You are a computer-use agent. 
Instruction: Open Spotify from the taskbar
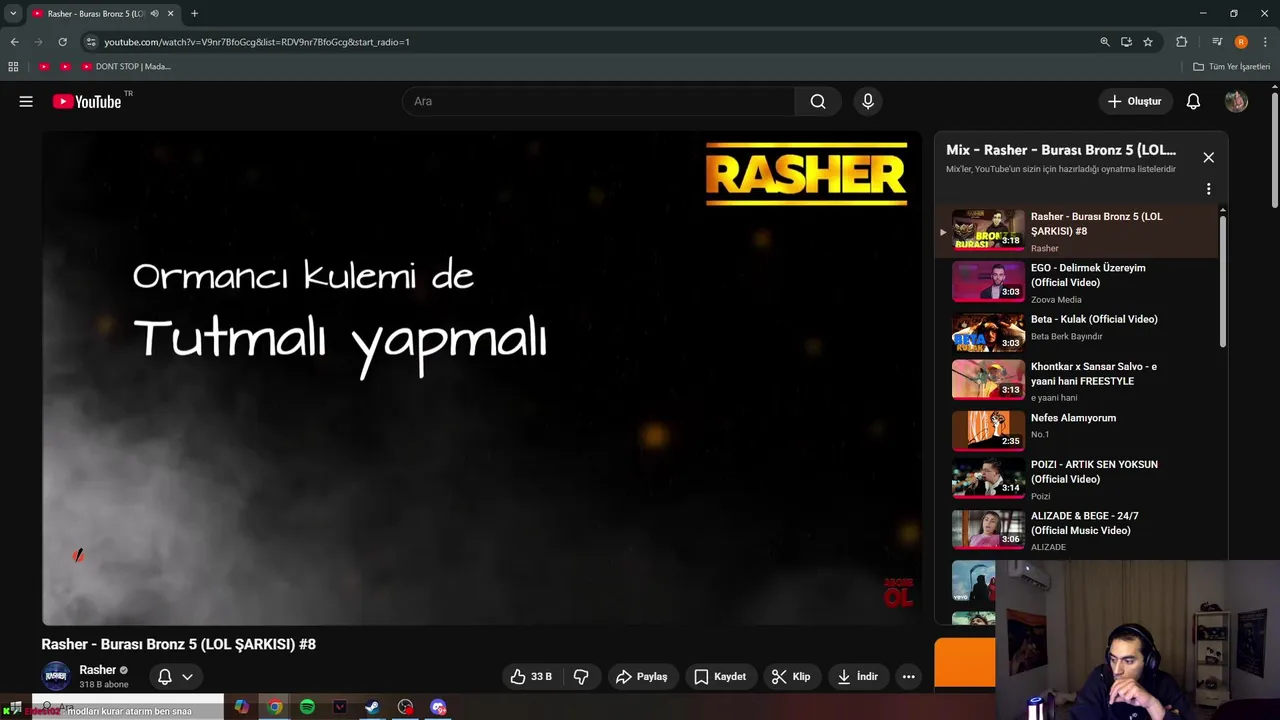pos(307,707)
